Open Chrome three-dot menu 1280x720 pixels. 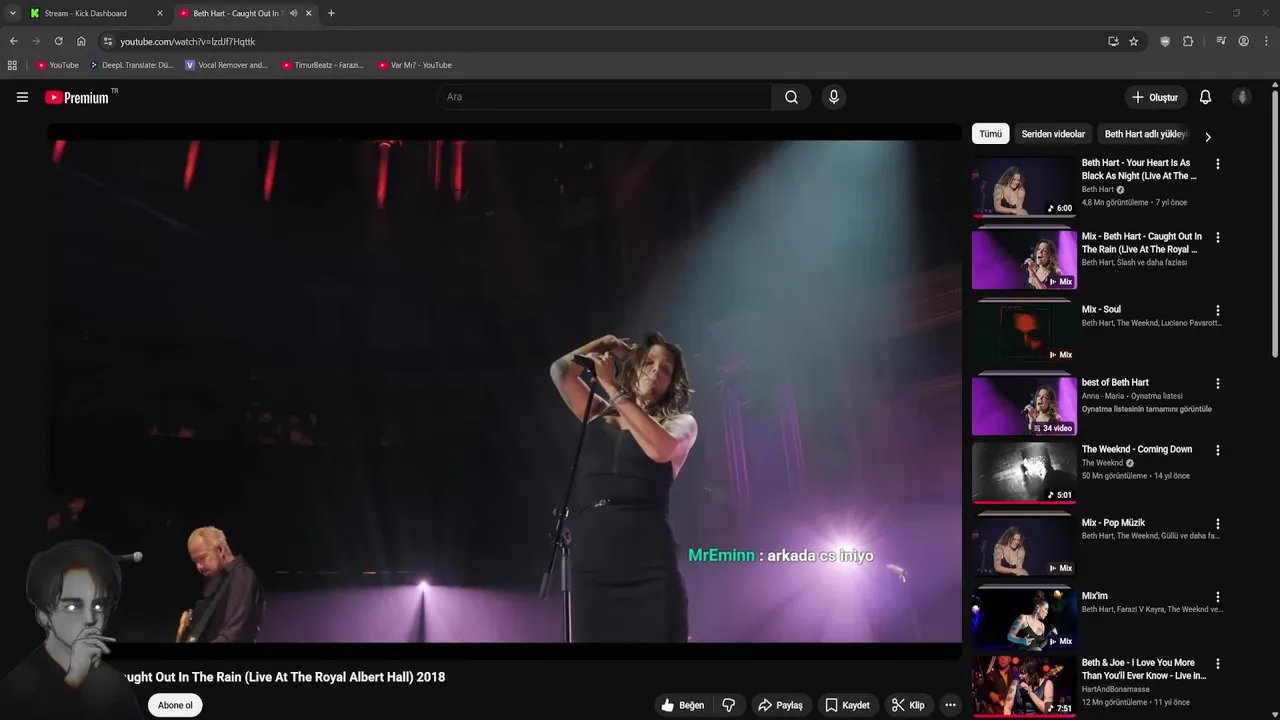tap(1266, 41)
